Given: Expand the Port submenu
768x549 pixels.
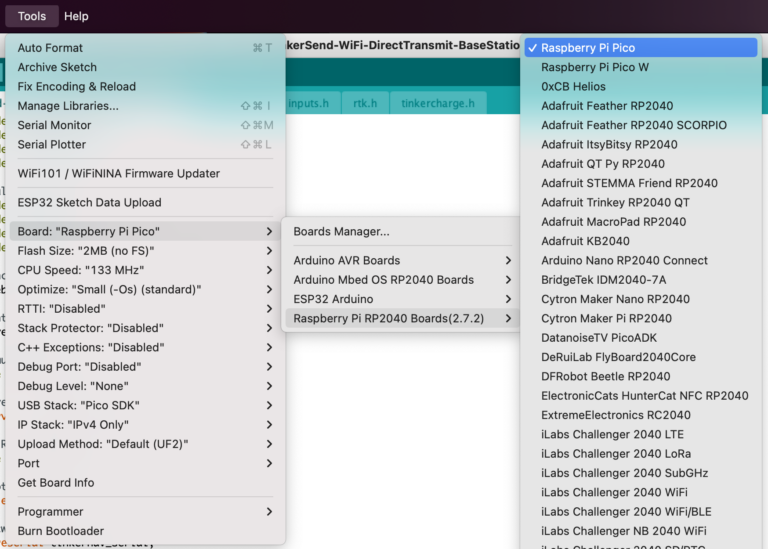Looking at the screenshot, I should coord(145,463).
